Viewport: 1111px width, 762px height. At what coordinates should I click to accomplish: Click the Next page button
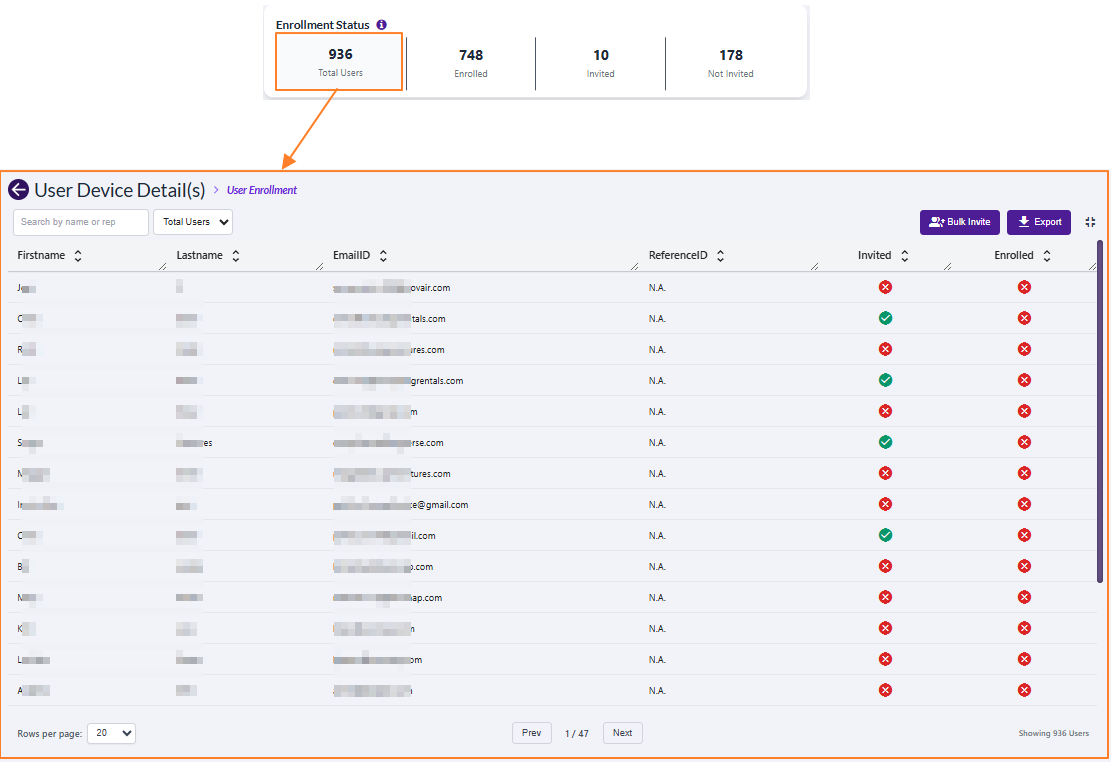[622, 733]
